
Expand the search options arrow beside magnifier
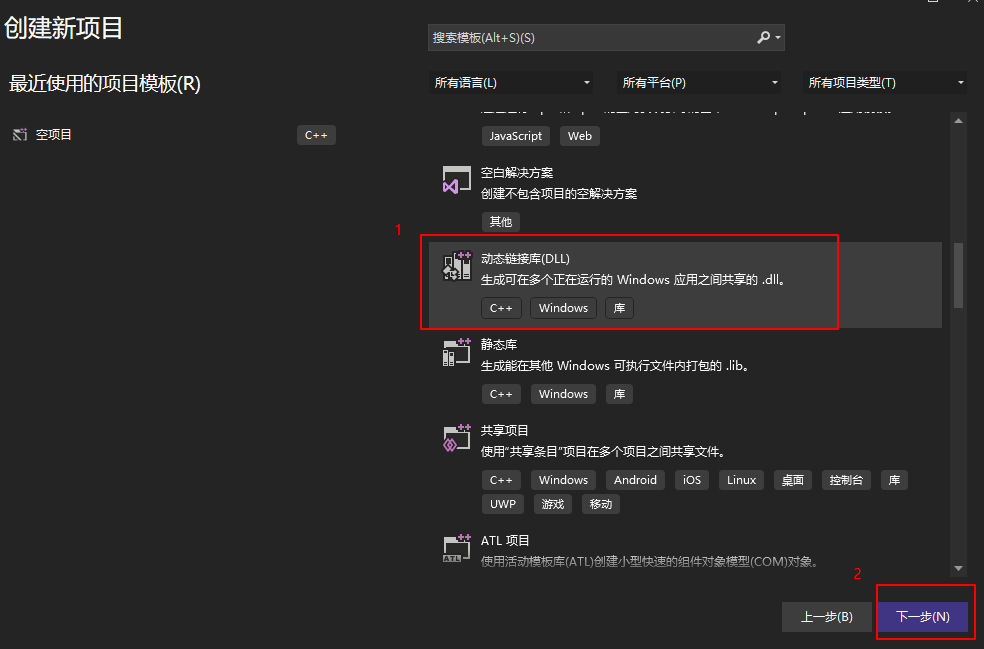coord(778,38)
